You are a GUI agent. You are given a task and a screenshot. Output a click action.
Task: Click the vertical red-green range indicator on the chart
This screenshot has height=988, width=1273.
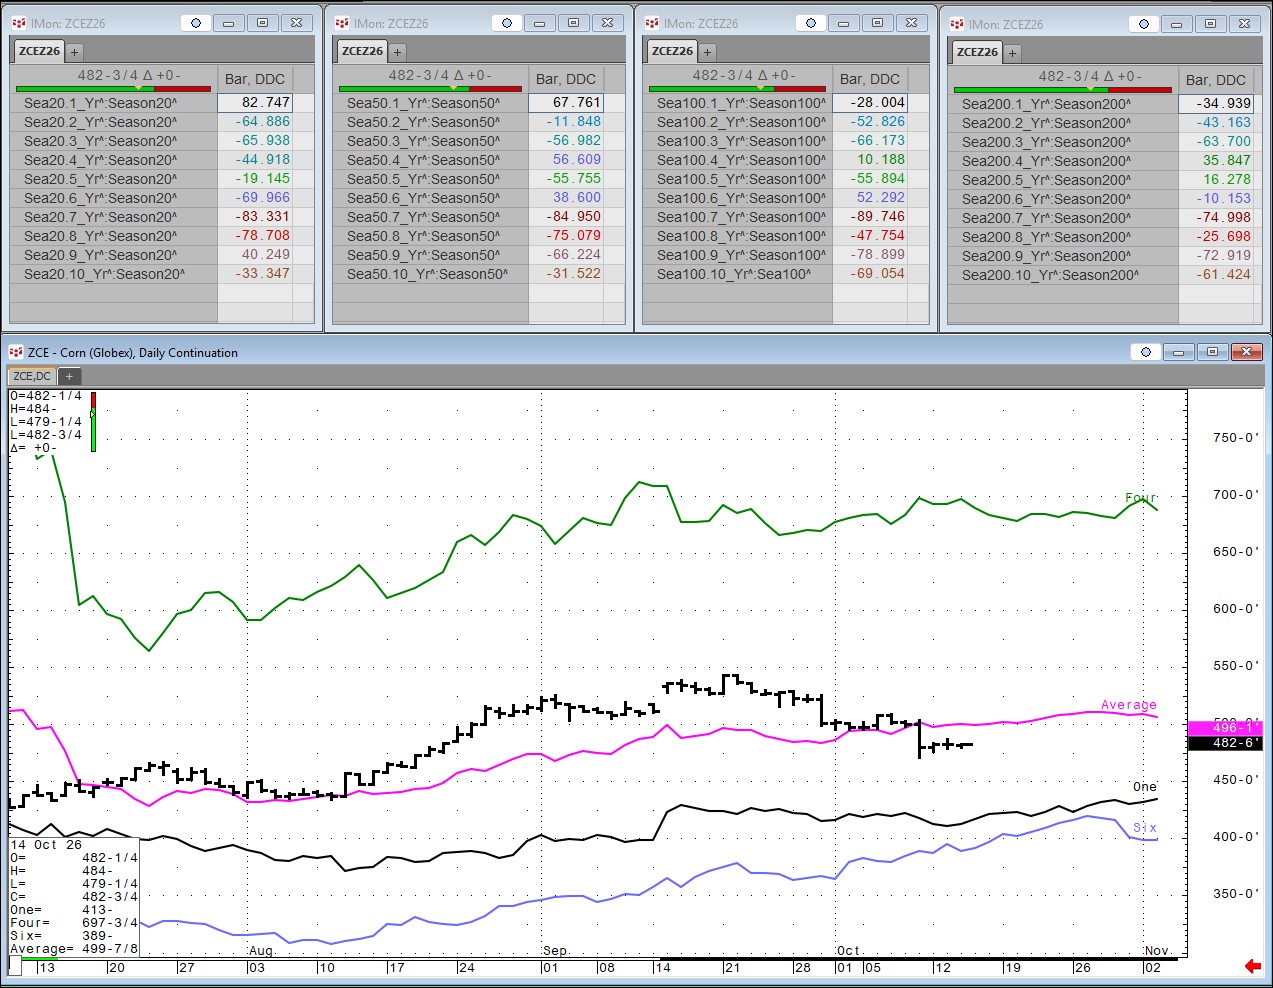pos(93,422)
